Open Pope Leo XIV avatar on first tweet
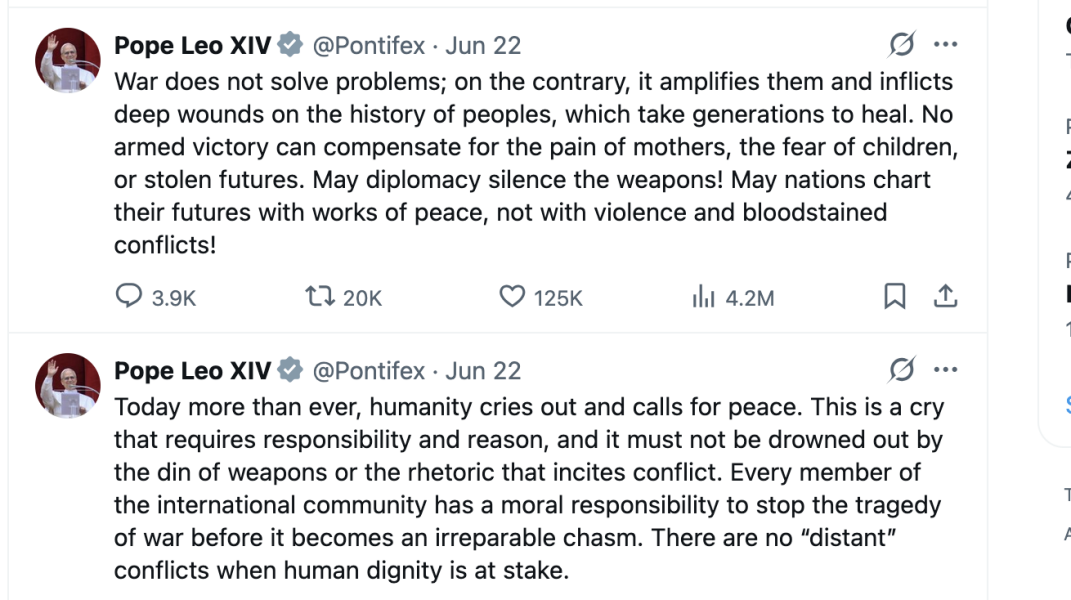Image resolution: width=1071 pixels, height=600 pixels. click(x=68, y=60)
